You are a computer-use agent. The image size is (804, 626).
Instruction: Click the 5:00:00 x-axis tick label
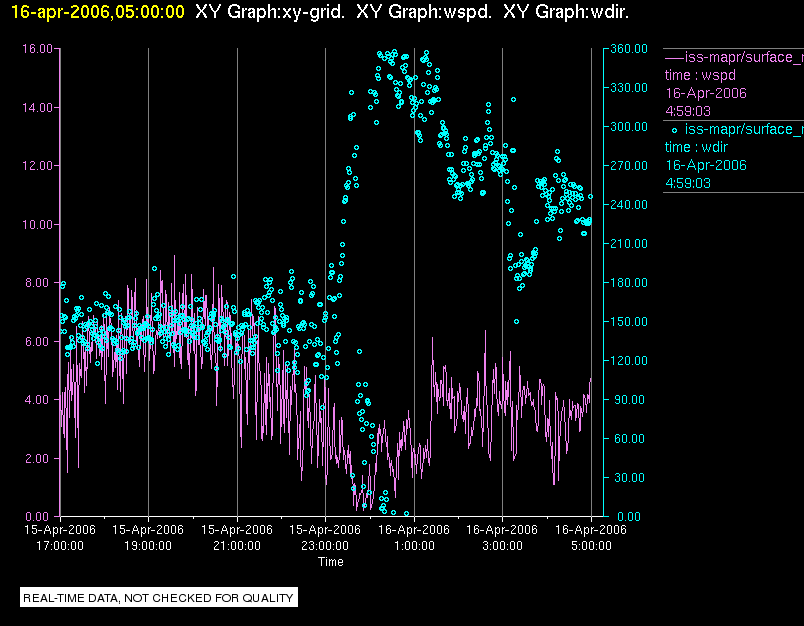(590, 546)
